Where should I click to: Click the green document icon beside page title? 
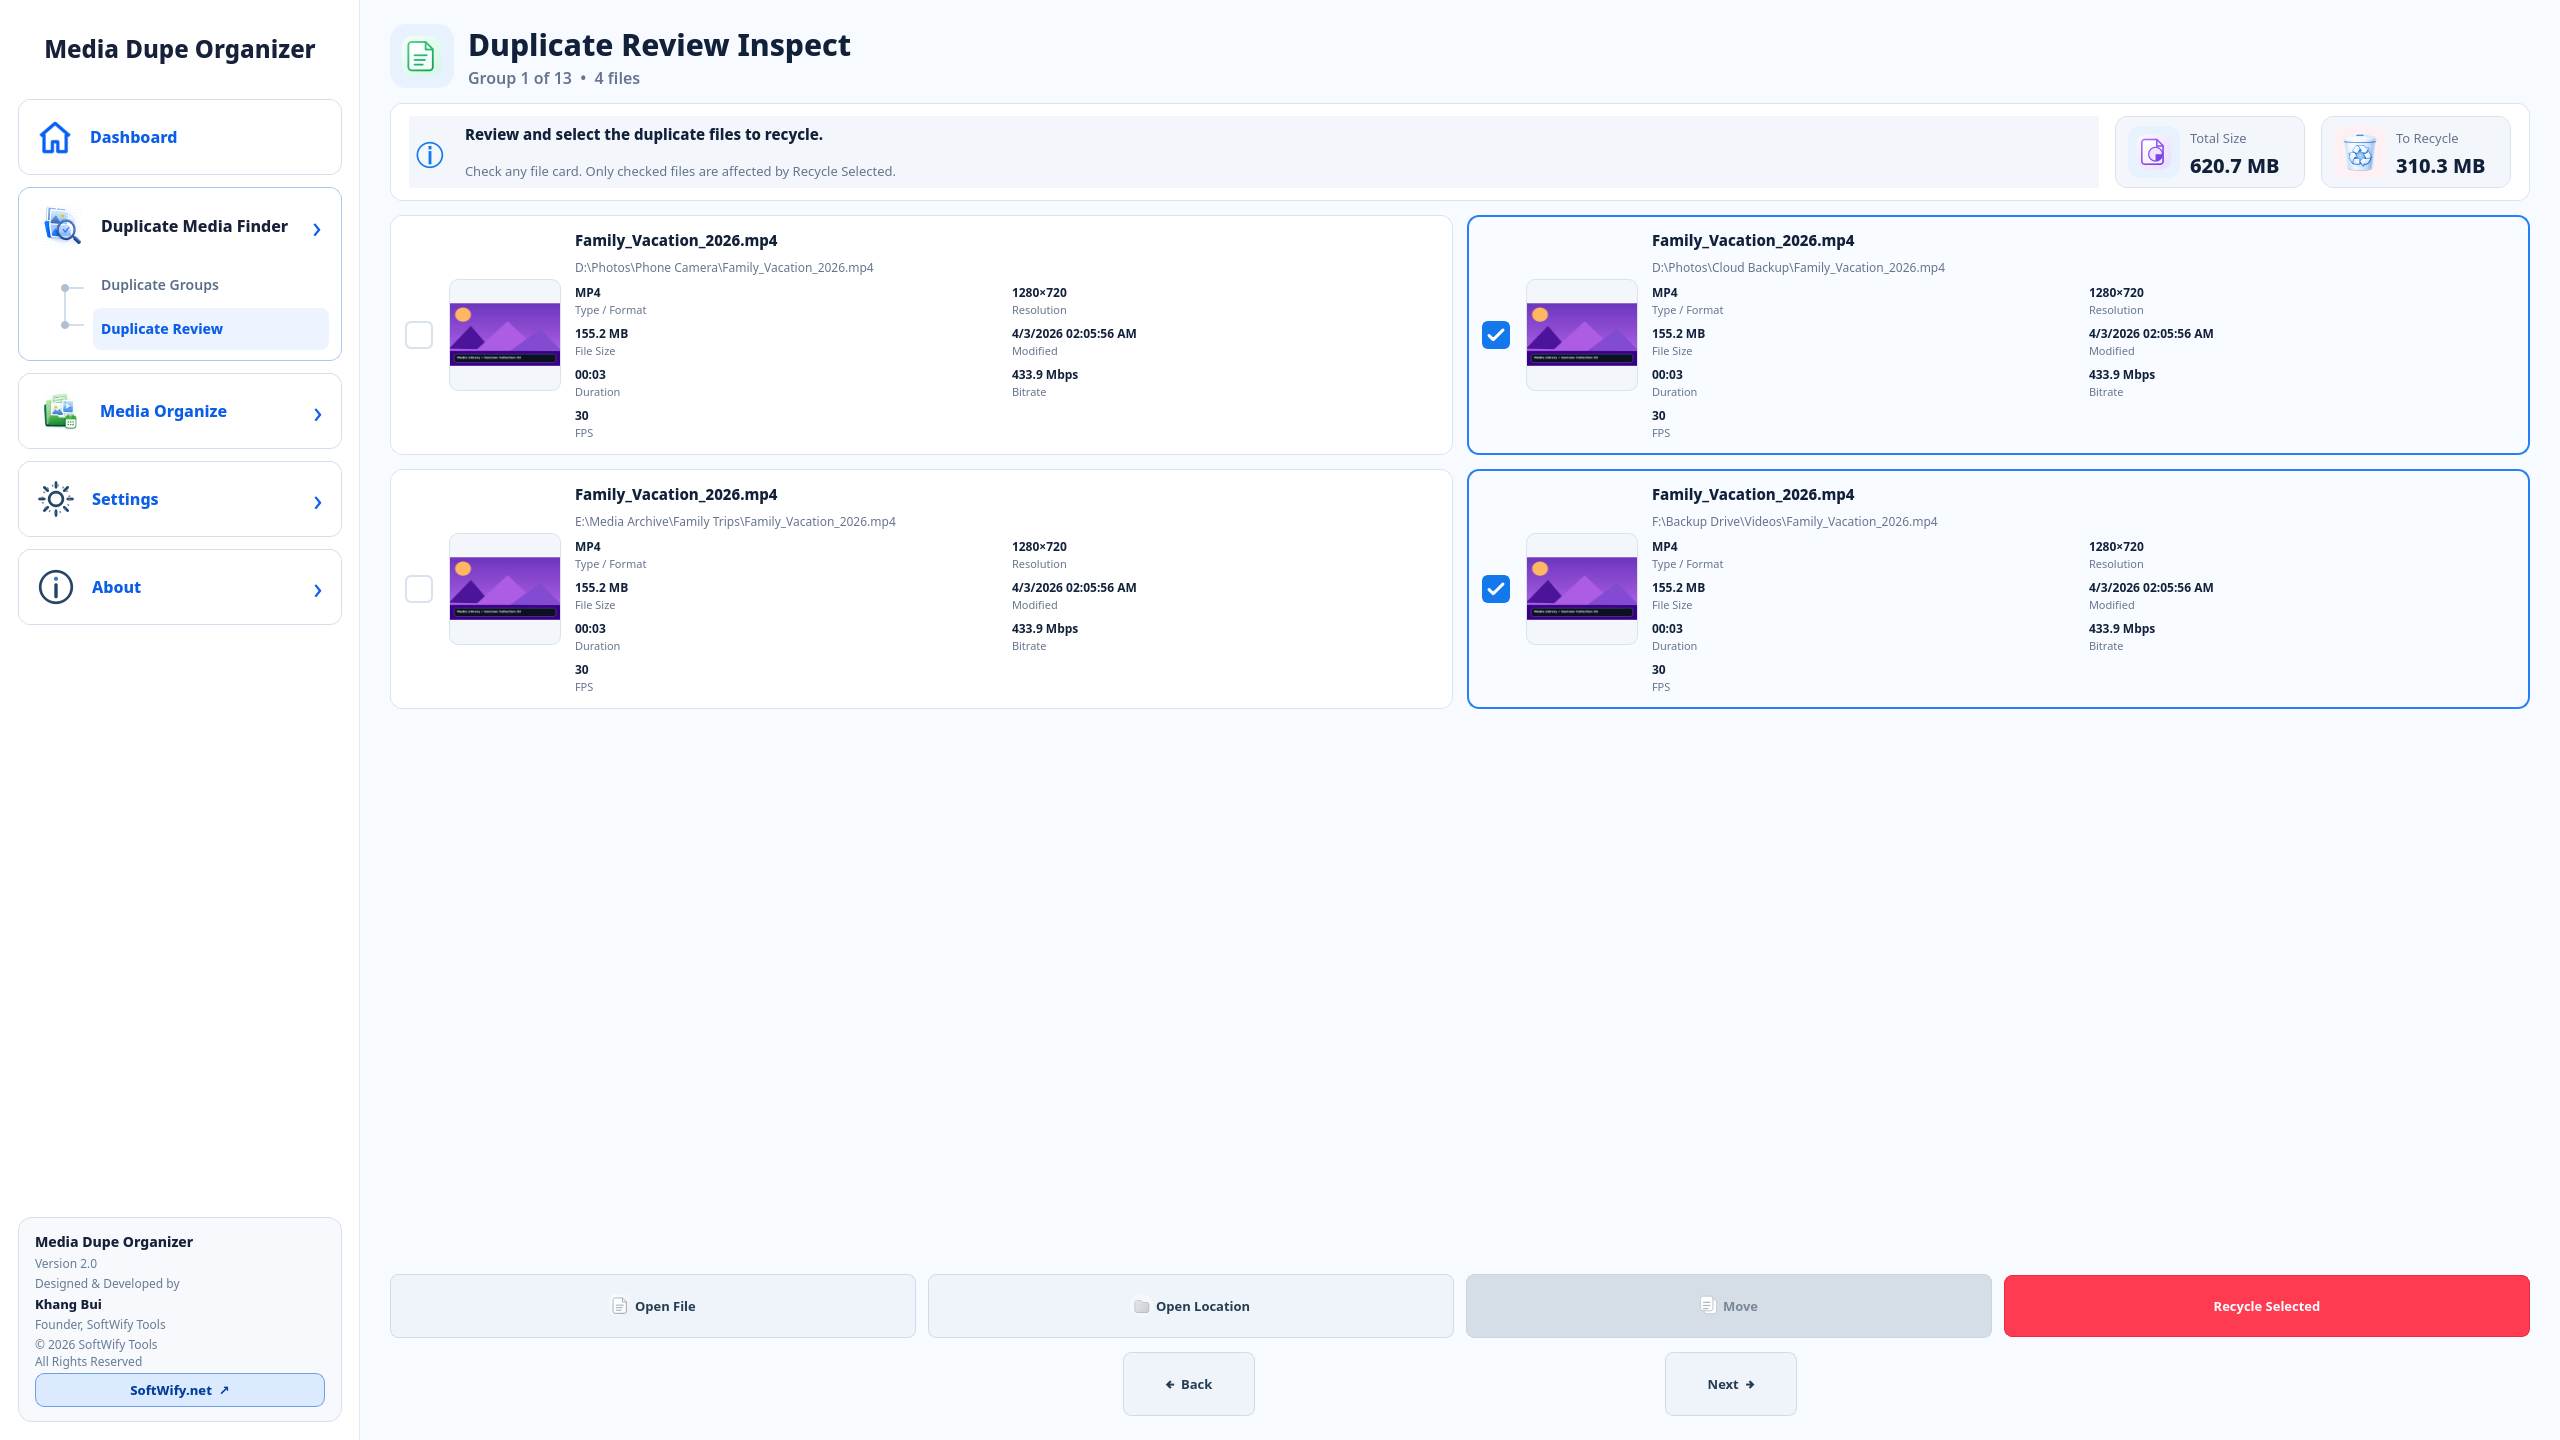click(x=421, y=56)
